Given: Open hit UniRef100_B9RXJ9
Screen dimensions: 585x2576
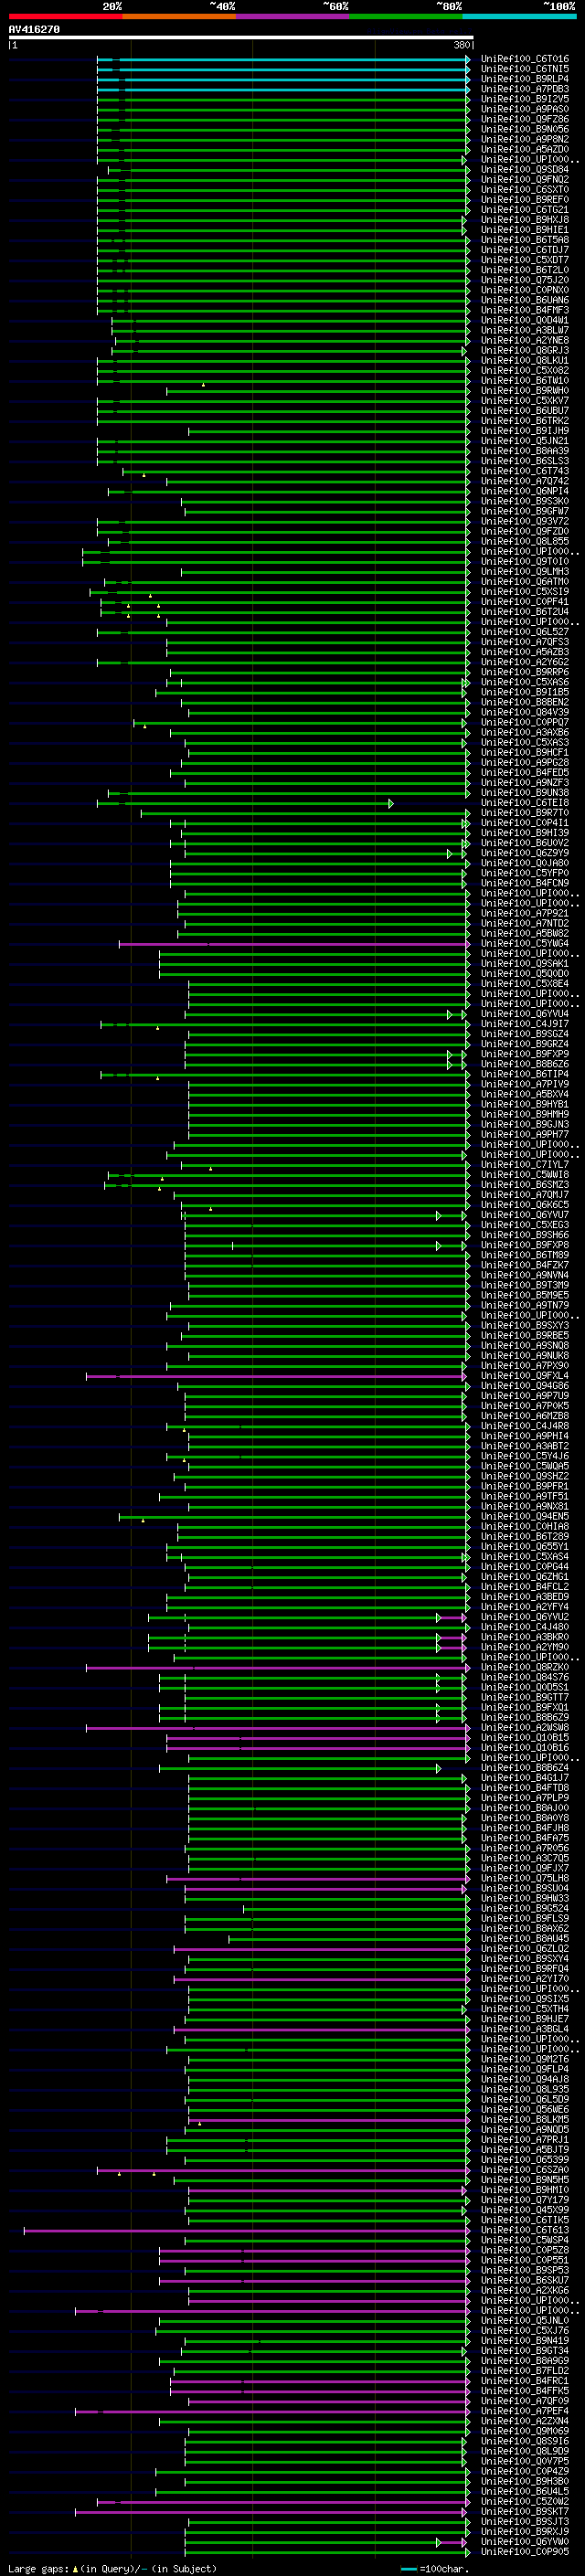Looking at the screenshot, I should tap(525, 2532).
